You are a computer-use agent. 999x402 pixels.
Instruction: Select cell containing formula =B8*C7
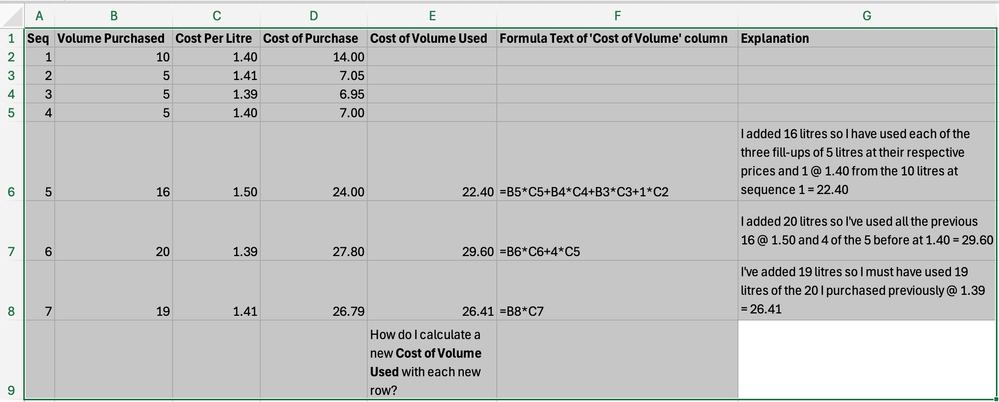[x=617, y=291]
